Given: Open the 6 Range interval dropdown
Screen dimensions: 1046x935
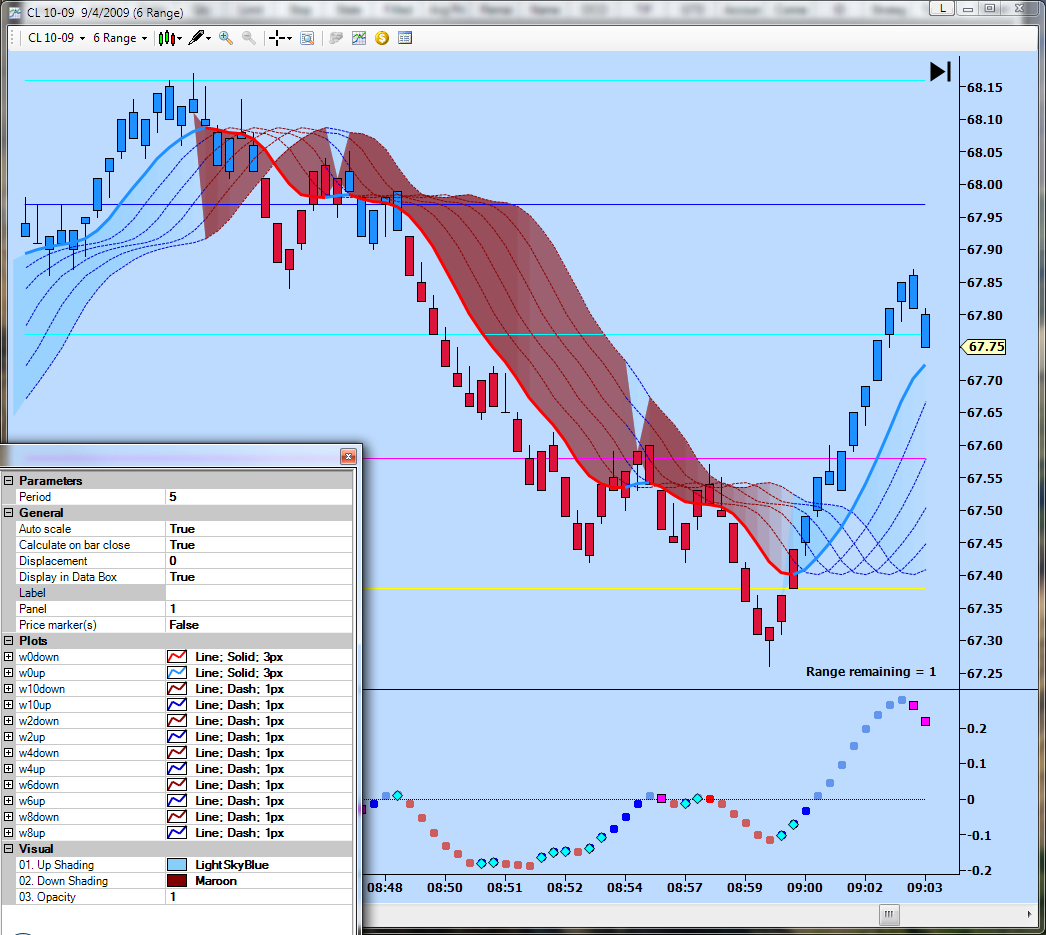Looking at the screenshot, I should coord(120,38).
